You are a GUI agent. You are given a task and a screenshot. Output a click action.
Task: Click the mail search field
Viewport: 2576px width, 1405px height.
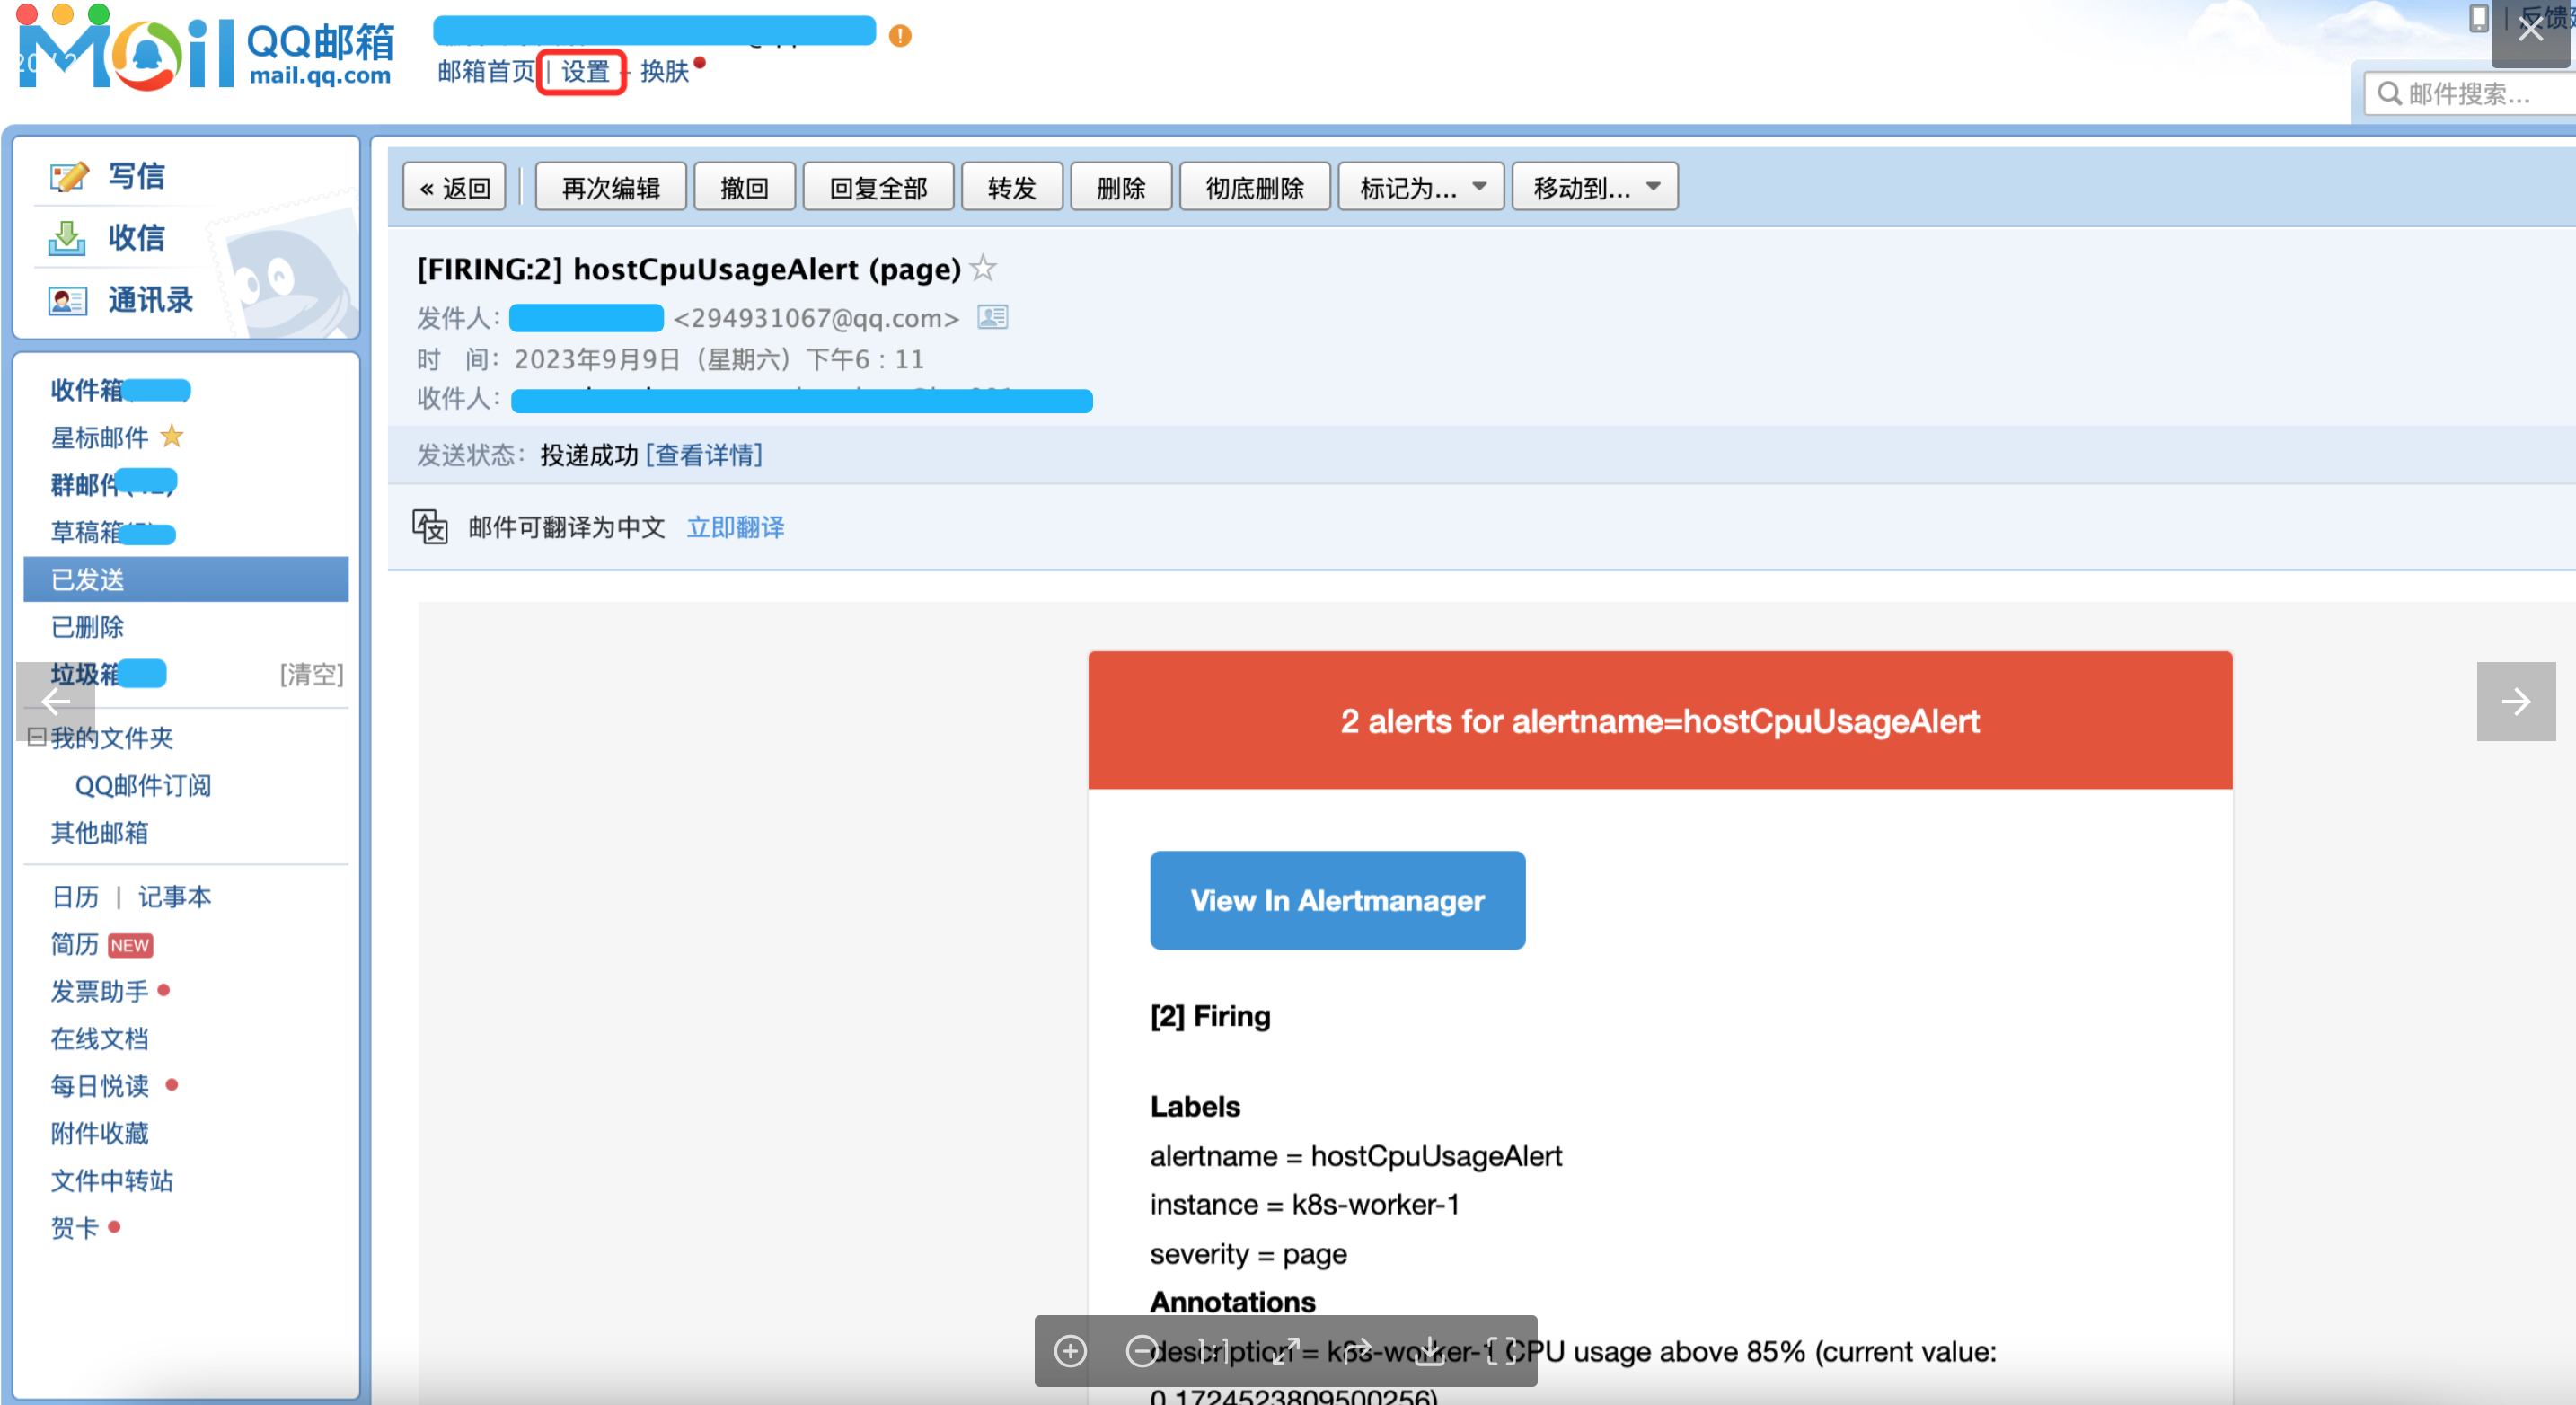2470,94
